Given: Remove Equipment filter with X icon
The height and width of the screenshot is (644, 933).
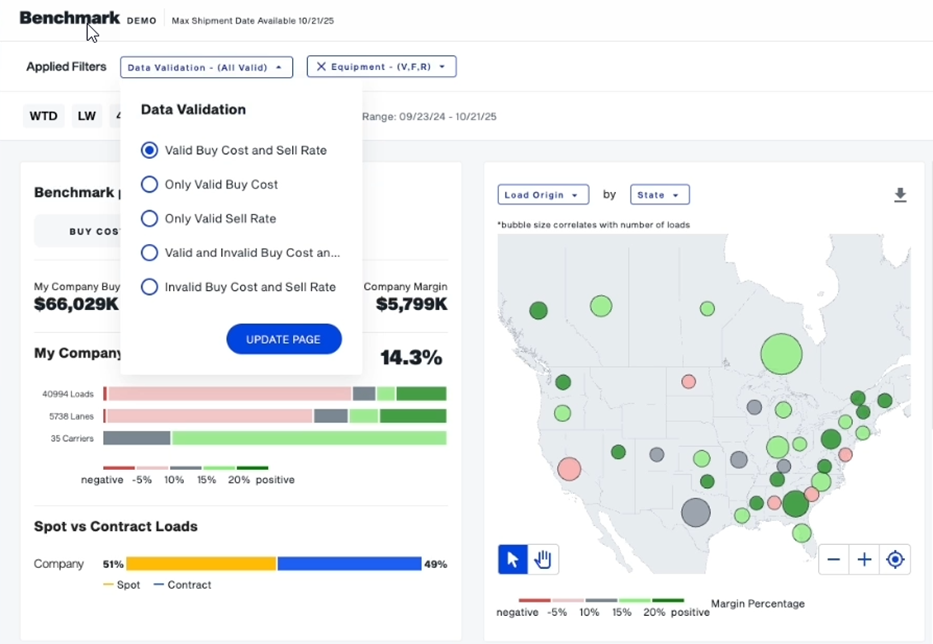Looking at the screenshot, I should [x=321, y=67].
